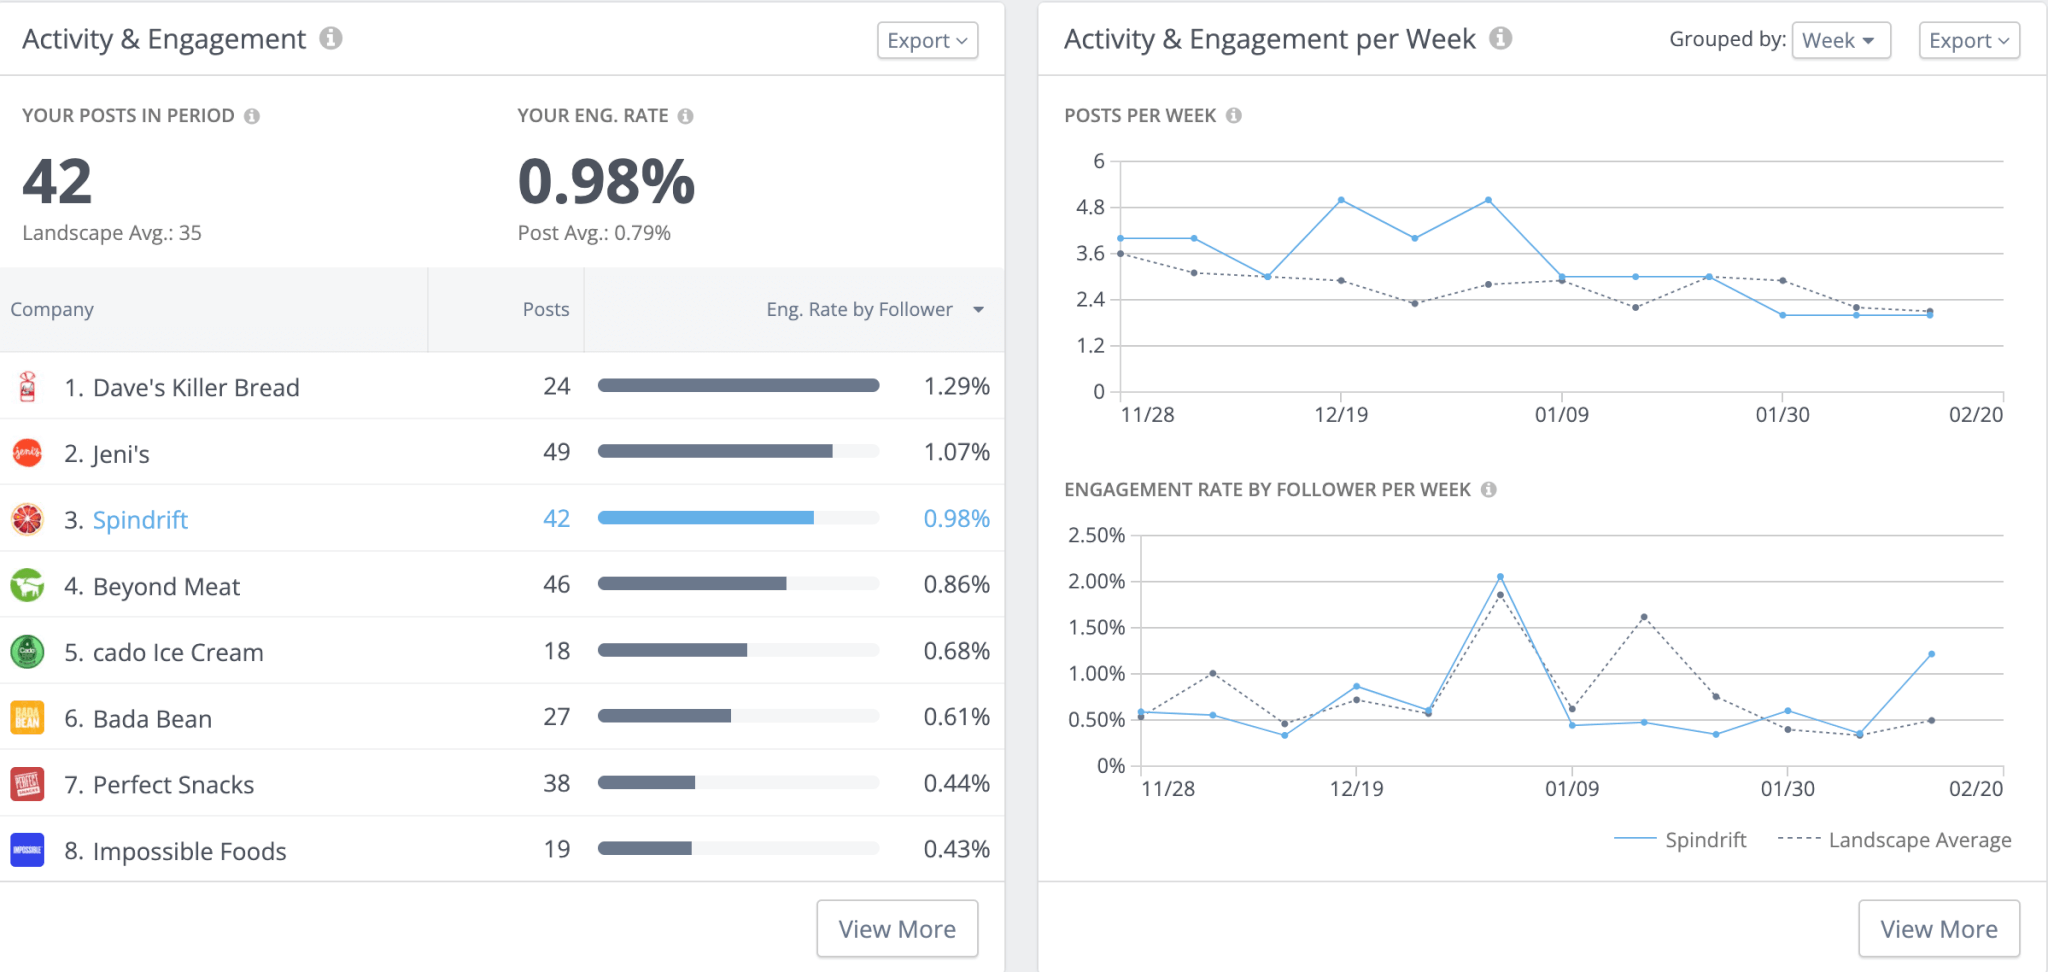Viewport: 2048px width, 972px height.
Task: Toggle Landscape Average series in chart legend
Action: tap(1894, 840)
